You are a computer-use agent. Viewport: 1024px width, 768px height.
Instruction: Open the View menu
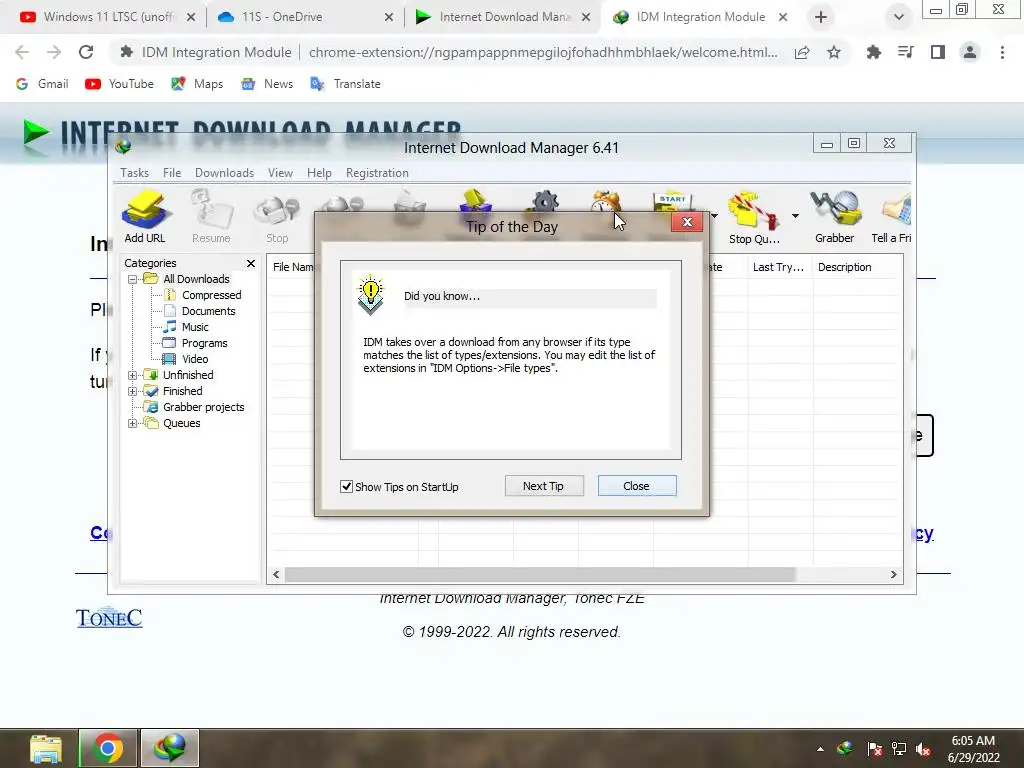280,173
